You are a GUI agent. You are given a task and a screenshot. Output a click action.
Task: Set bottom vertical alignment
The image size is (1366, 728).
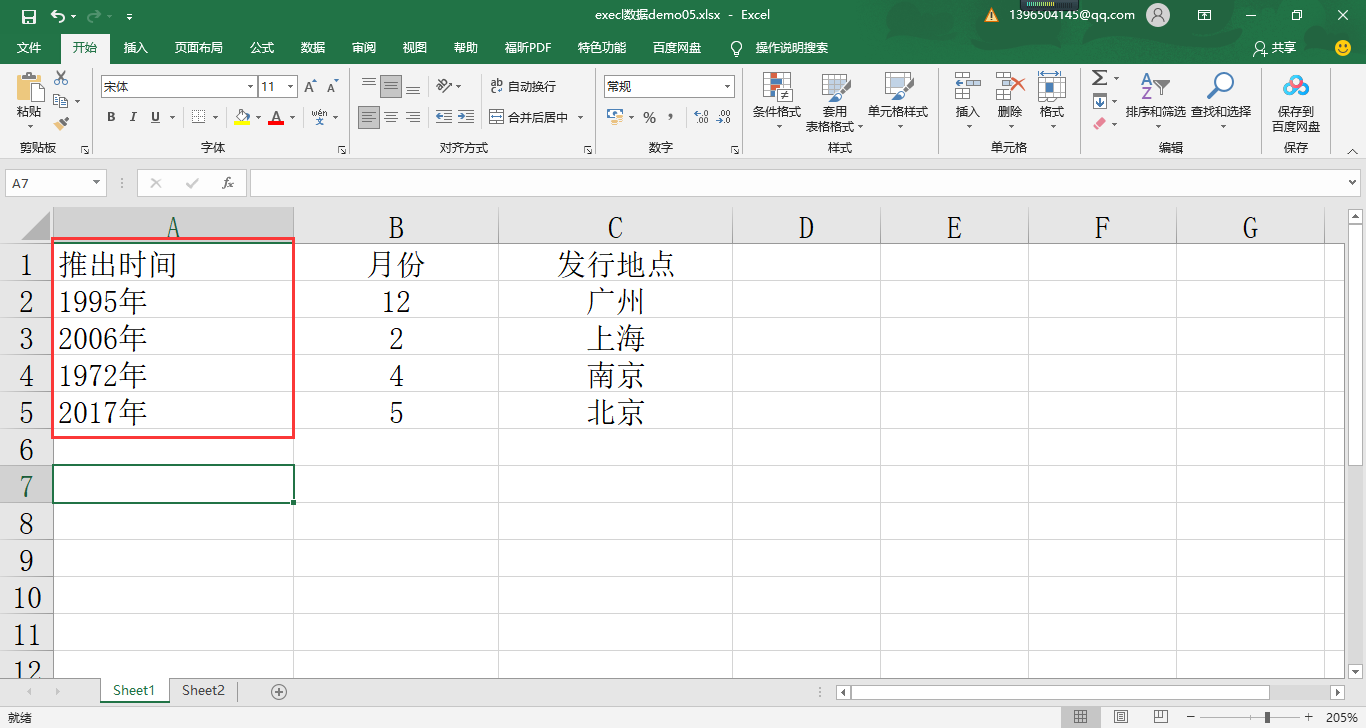[413, 86]
